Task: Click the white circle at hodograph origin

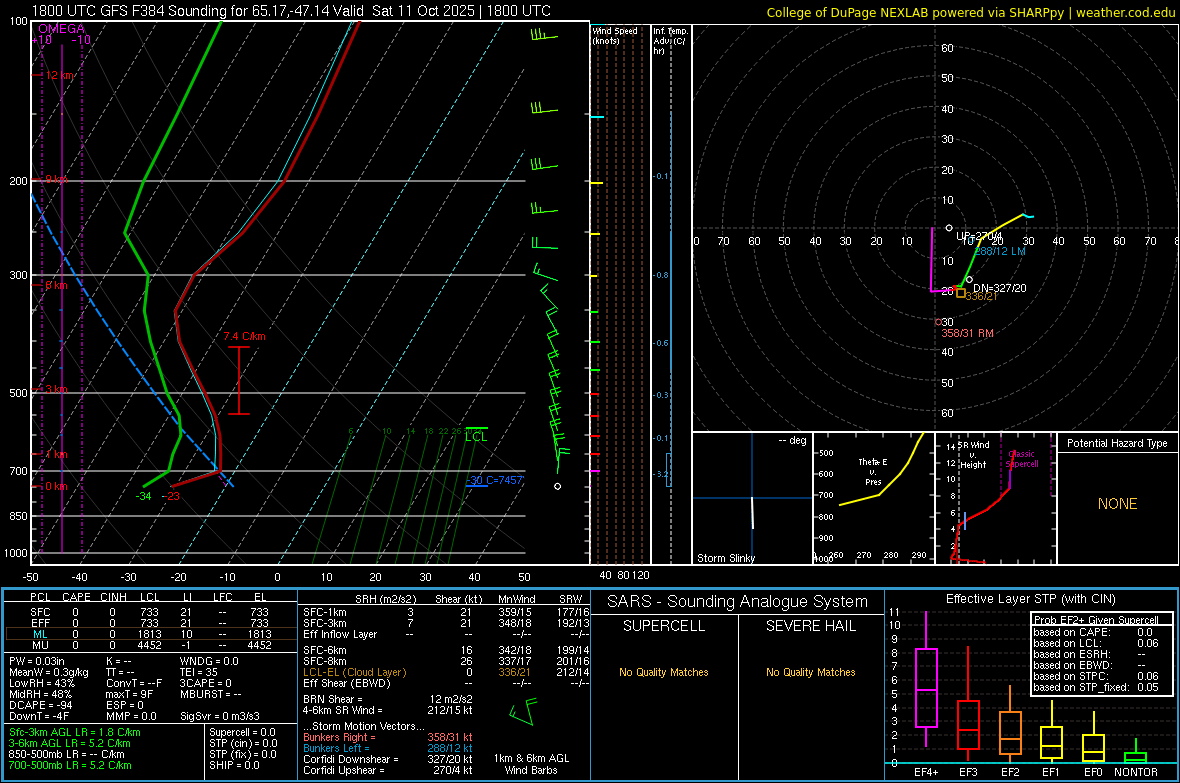Action: [x=949, y=227]
